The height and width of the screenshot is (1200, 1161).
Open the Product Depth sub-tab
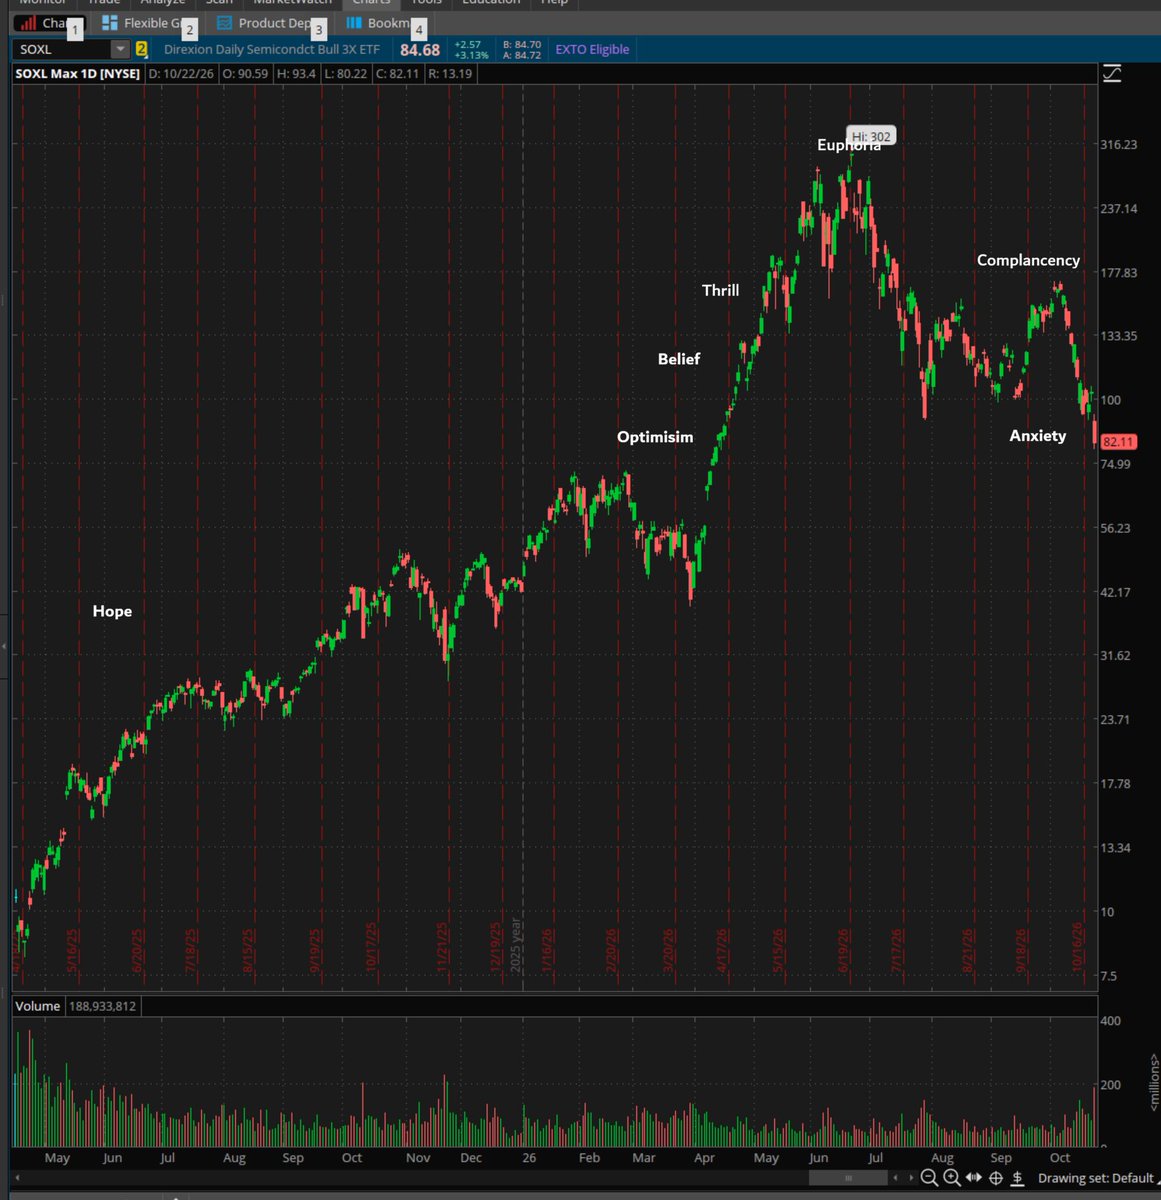pos(268,23)
